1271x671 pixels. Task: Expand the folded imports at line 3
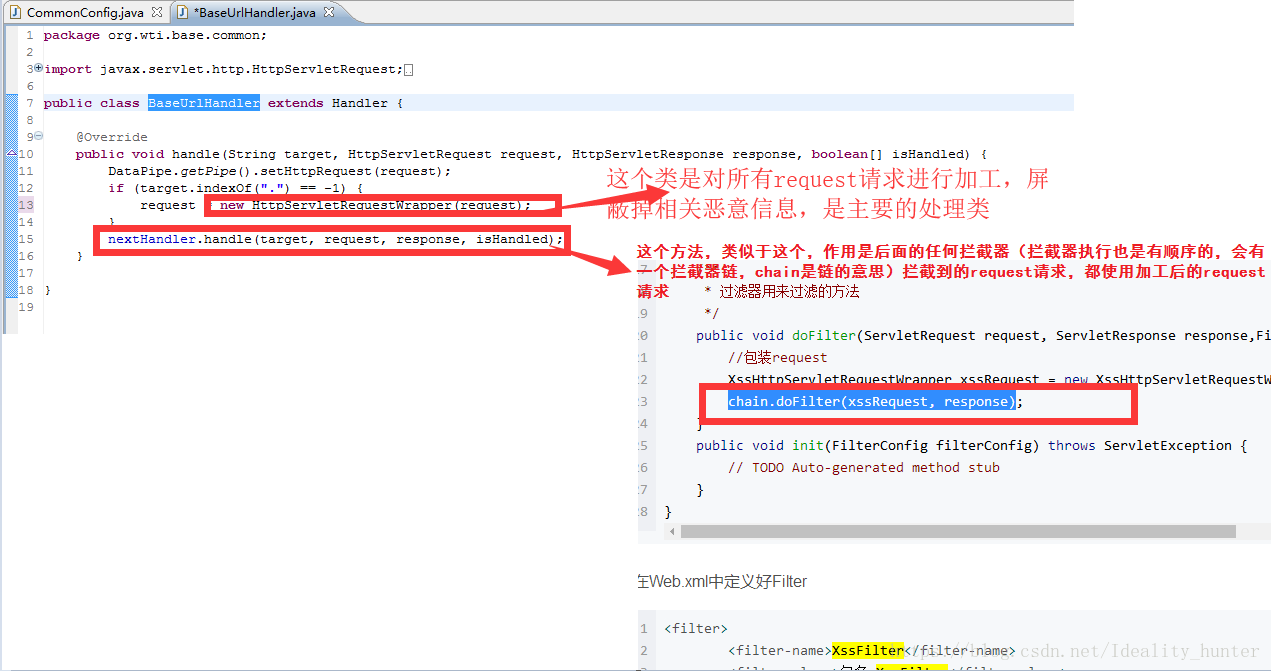[x=38, y=68]
